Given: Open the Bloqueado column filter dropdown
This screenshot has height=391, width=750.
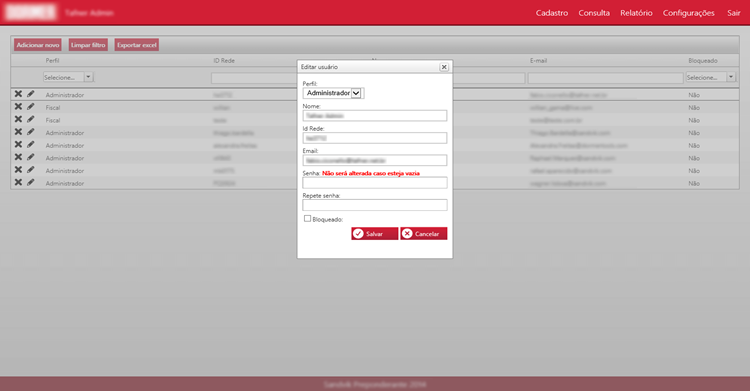Looking at the screenshot, I should (x=711, y=77).
